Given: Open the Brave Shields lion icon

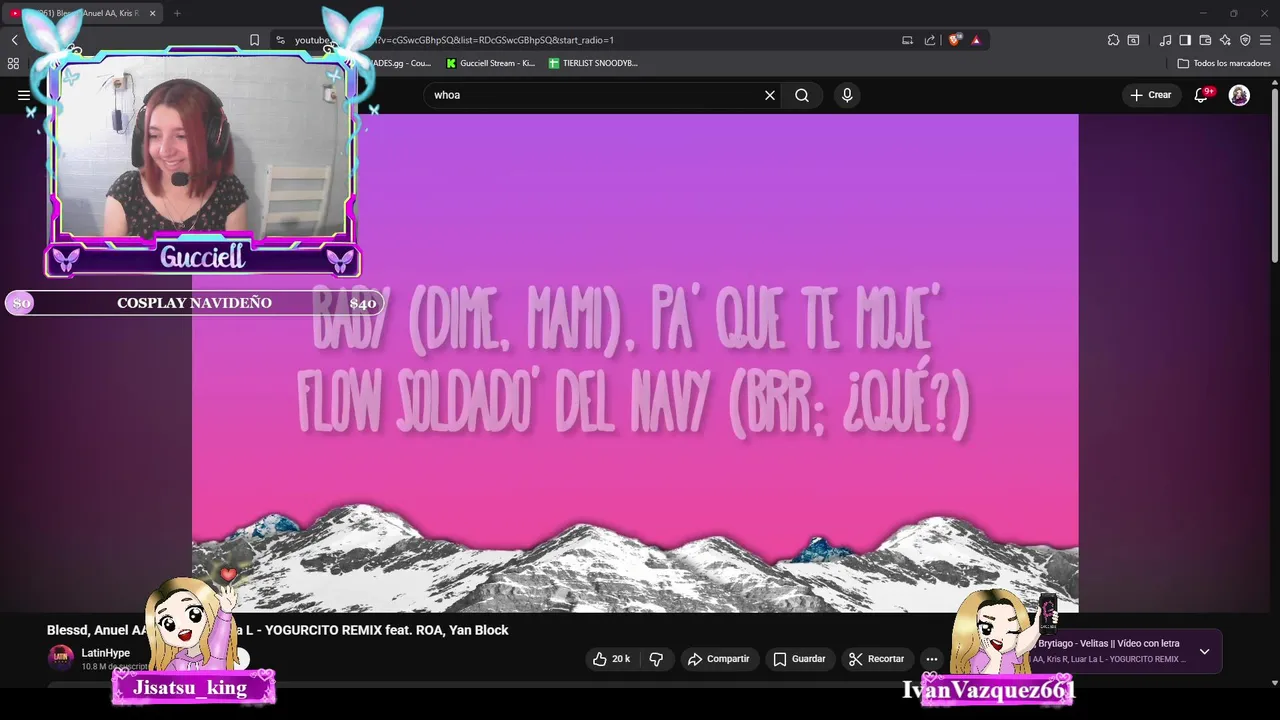Looking at the screenshot, I should pos(955,40).
